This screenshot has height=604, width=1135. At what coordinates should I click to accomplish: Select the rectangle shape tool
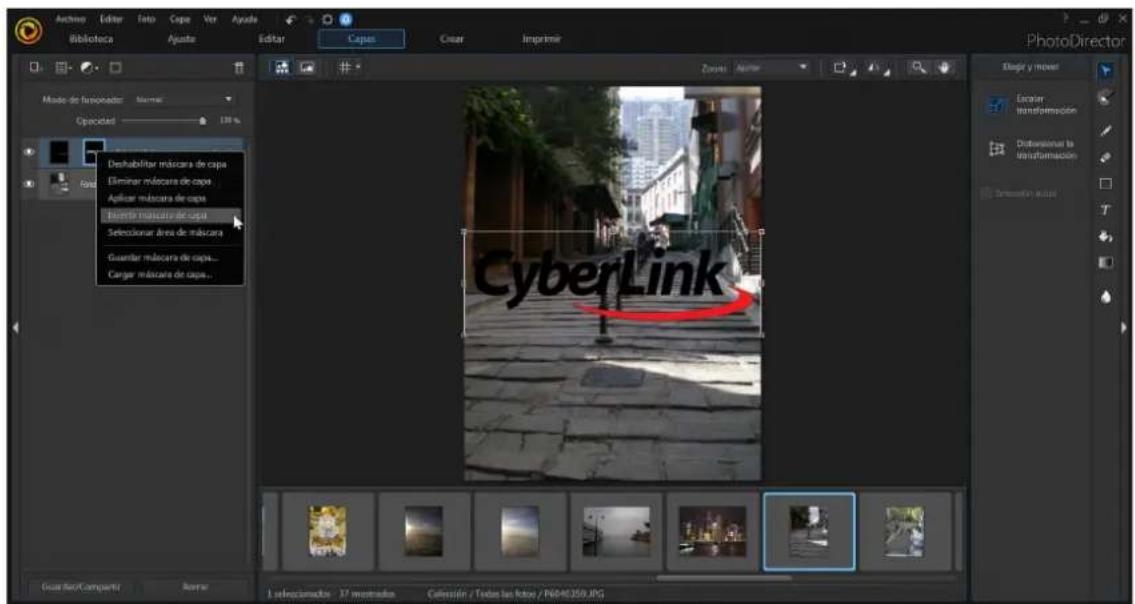pos(1106,183)
